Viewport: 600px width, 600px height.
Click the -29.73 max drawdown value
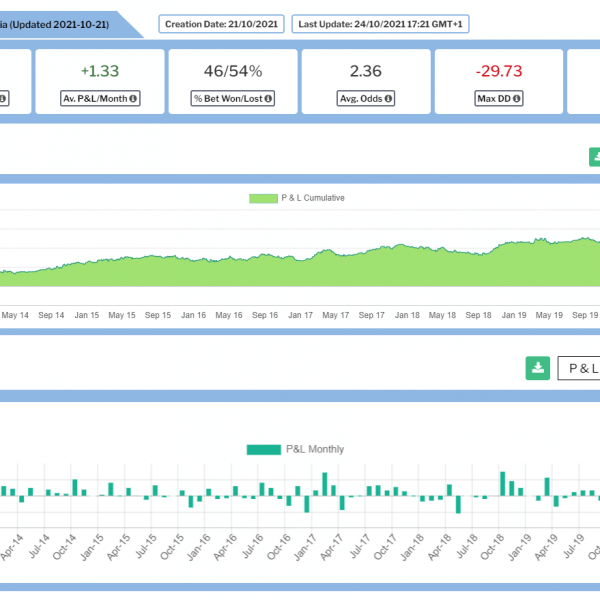coord(499,71)
